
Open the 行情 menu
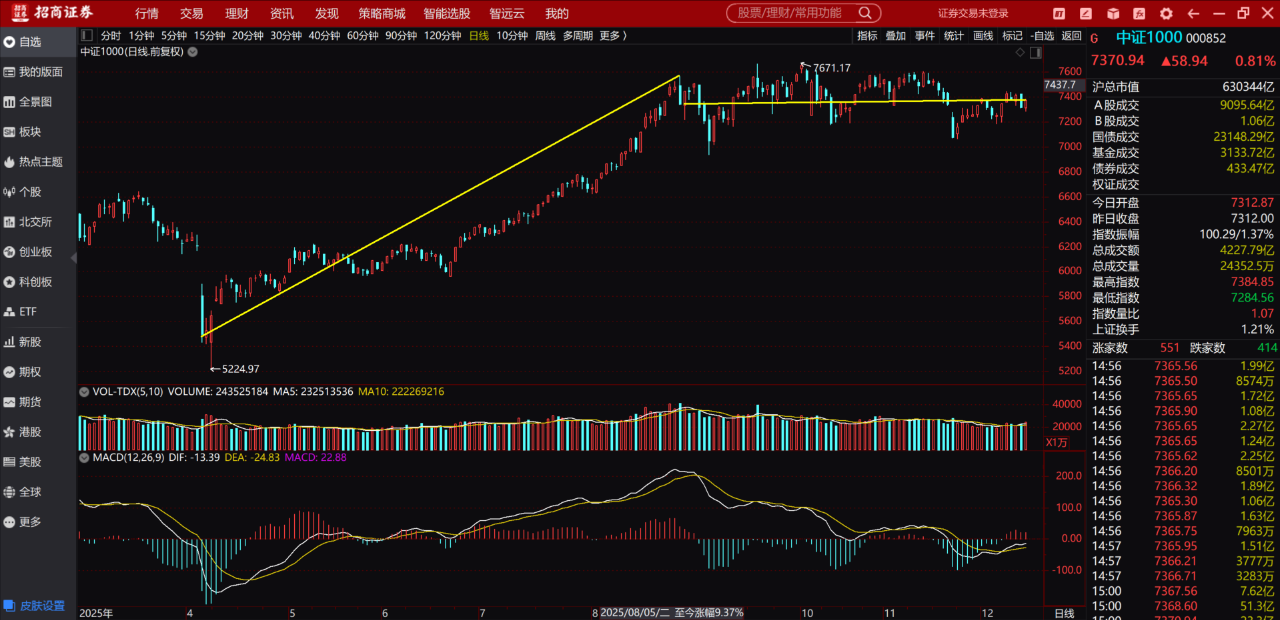click(x=146, y=14)
